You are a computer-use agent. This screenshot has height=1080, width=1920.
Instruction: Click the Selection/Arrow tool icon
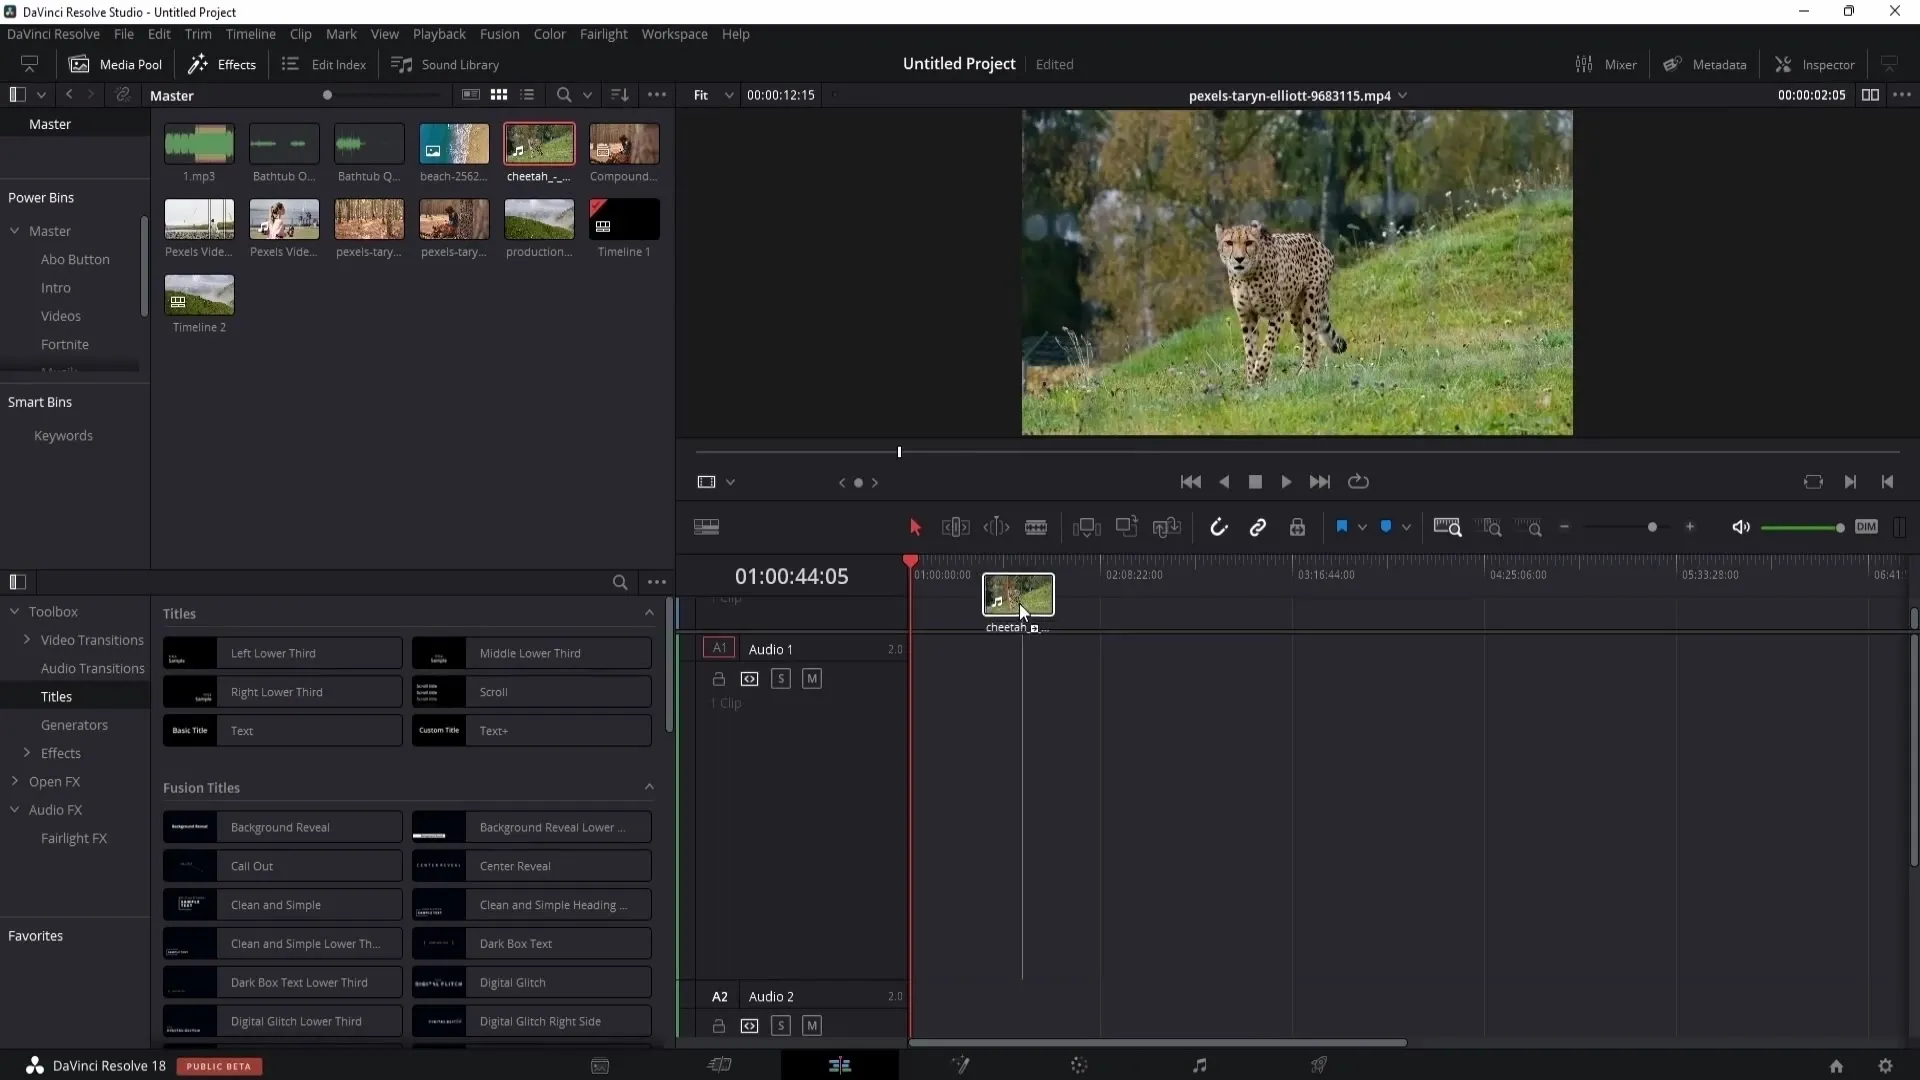tap(915, 527)
